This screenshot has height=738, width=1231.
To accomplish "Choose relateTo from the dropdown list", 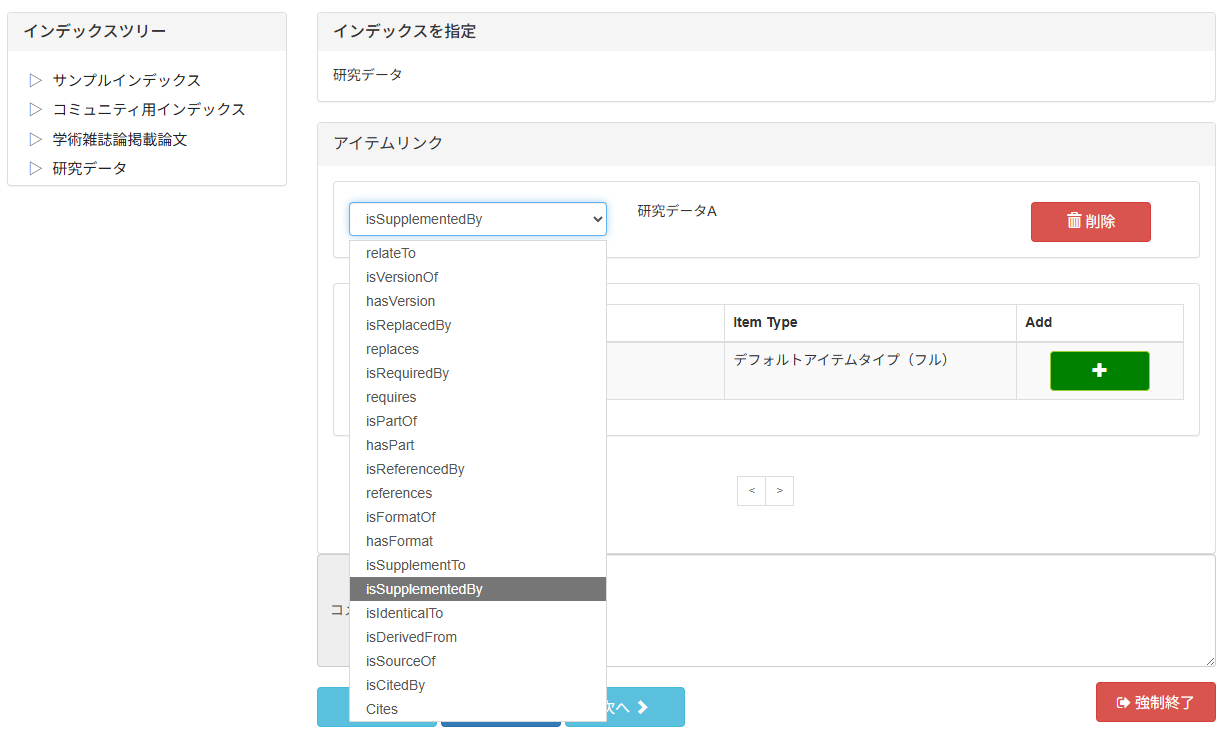I will (x=391, y=253).
